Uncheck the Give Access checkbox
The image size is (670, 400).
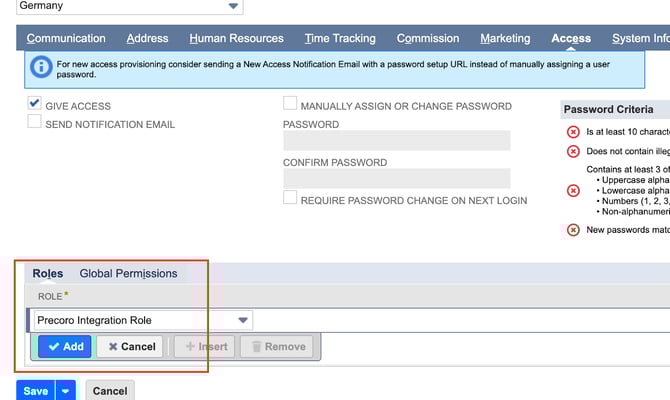(35, 104)
